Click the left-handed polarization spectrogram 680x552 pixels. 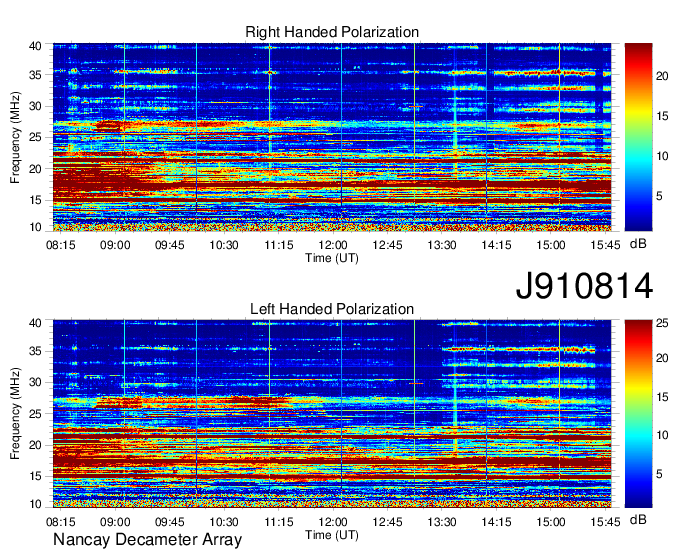(332, 414)
